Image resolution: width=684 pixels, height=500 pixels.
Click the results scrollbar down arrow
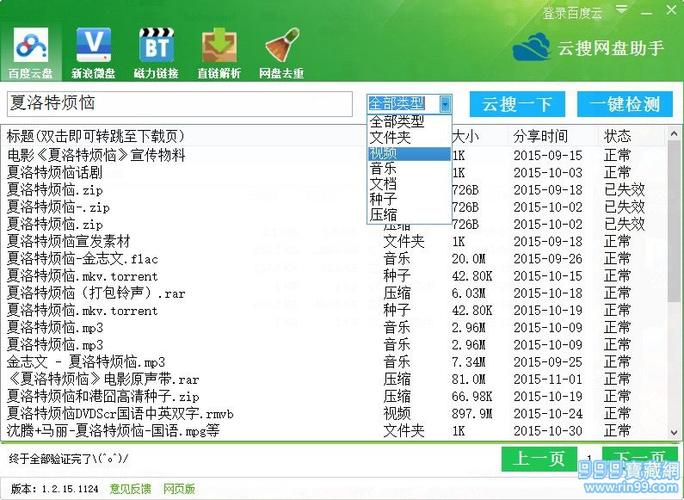[x=674, y=432]
